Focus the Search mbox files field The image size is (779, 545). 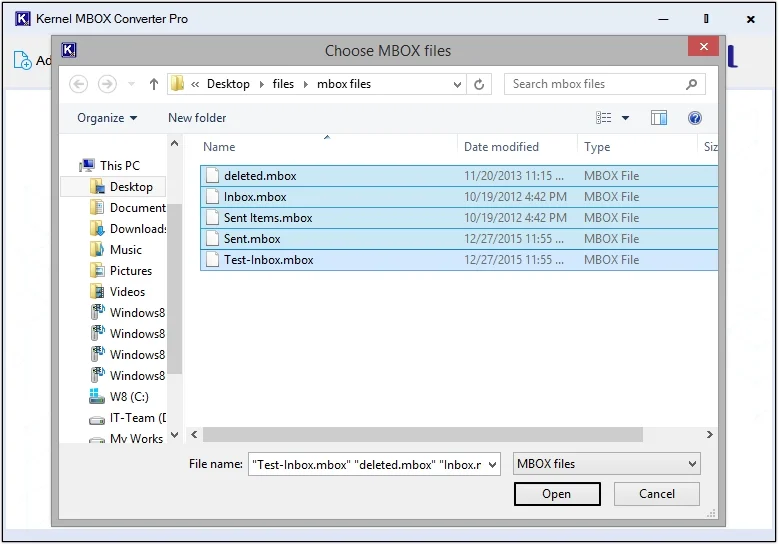604,84
